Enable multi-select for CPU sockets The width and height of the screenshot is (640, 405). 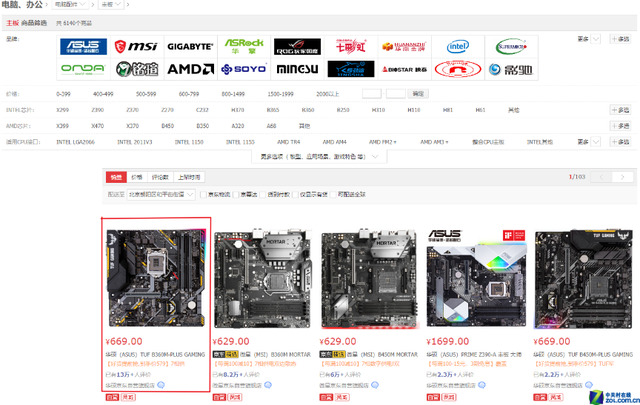coord(620,142)
